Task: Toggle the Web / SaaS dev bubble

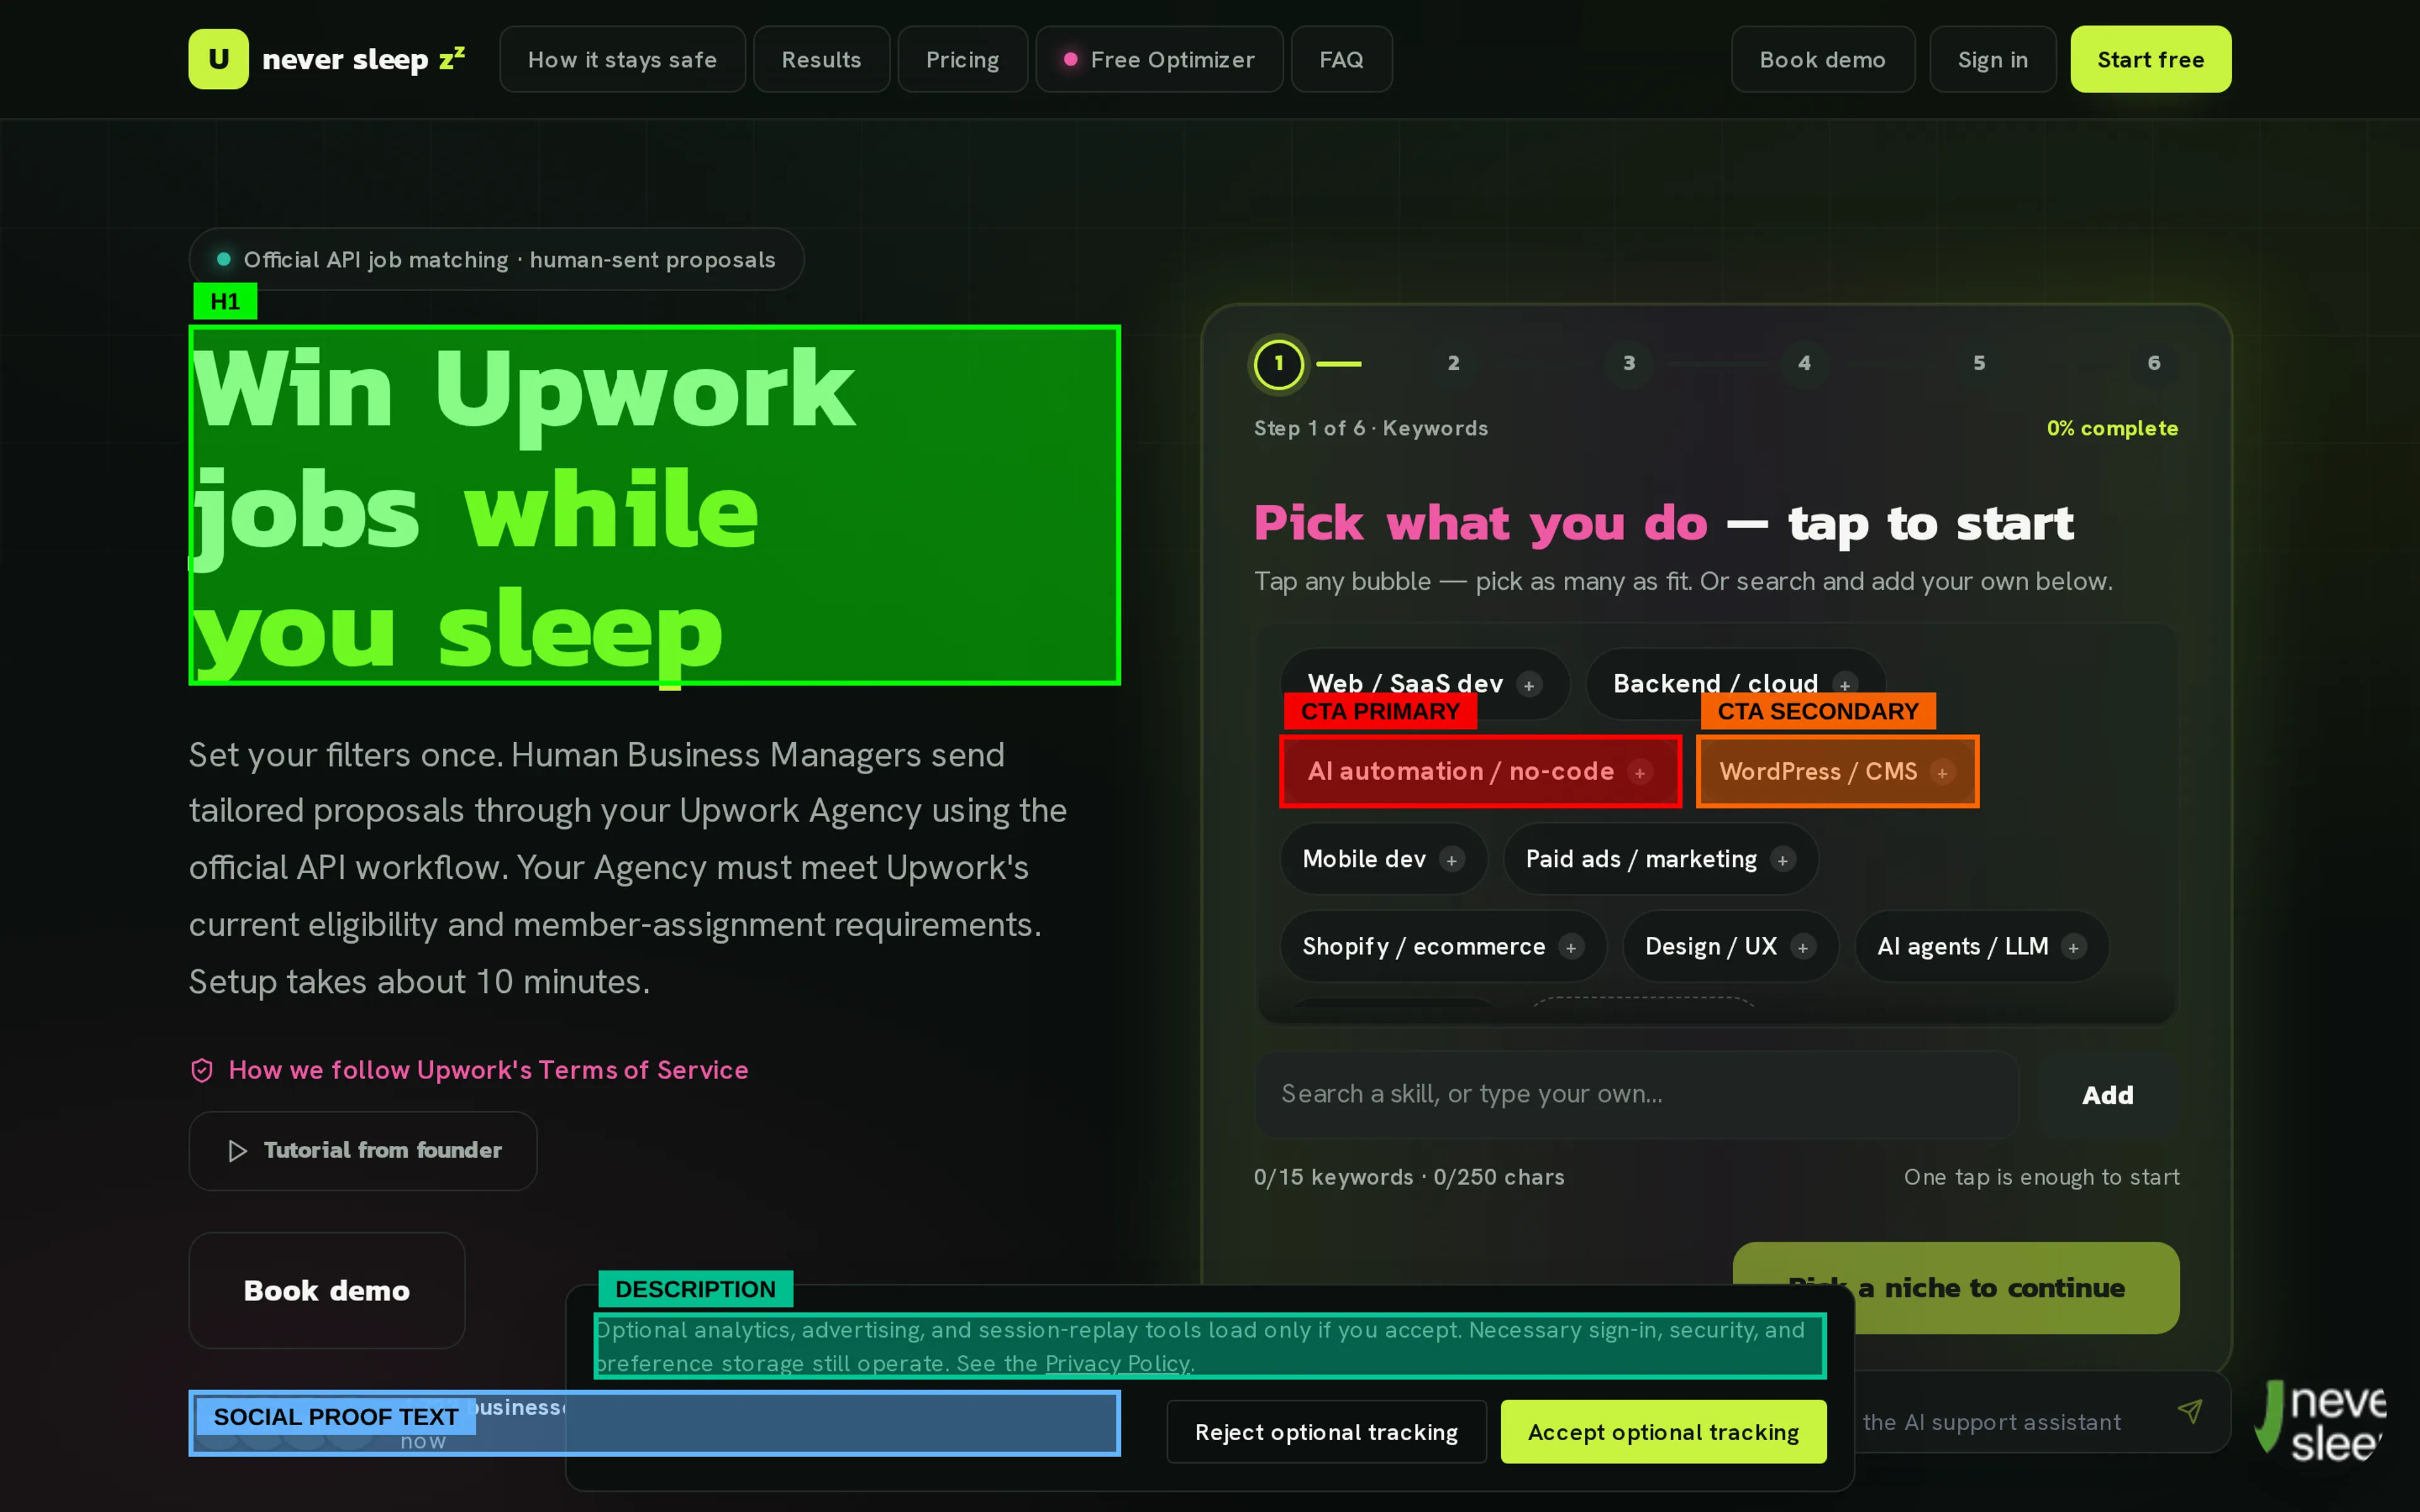Action: click(1424, 684)
